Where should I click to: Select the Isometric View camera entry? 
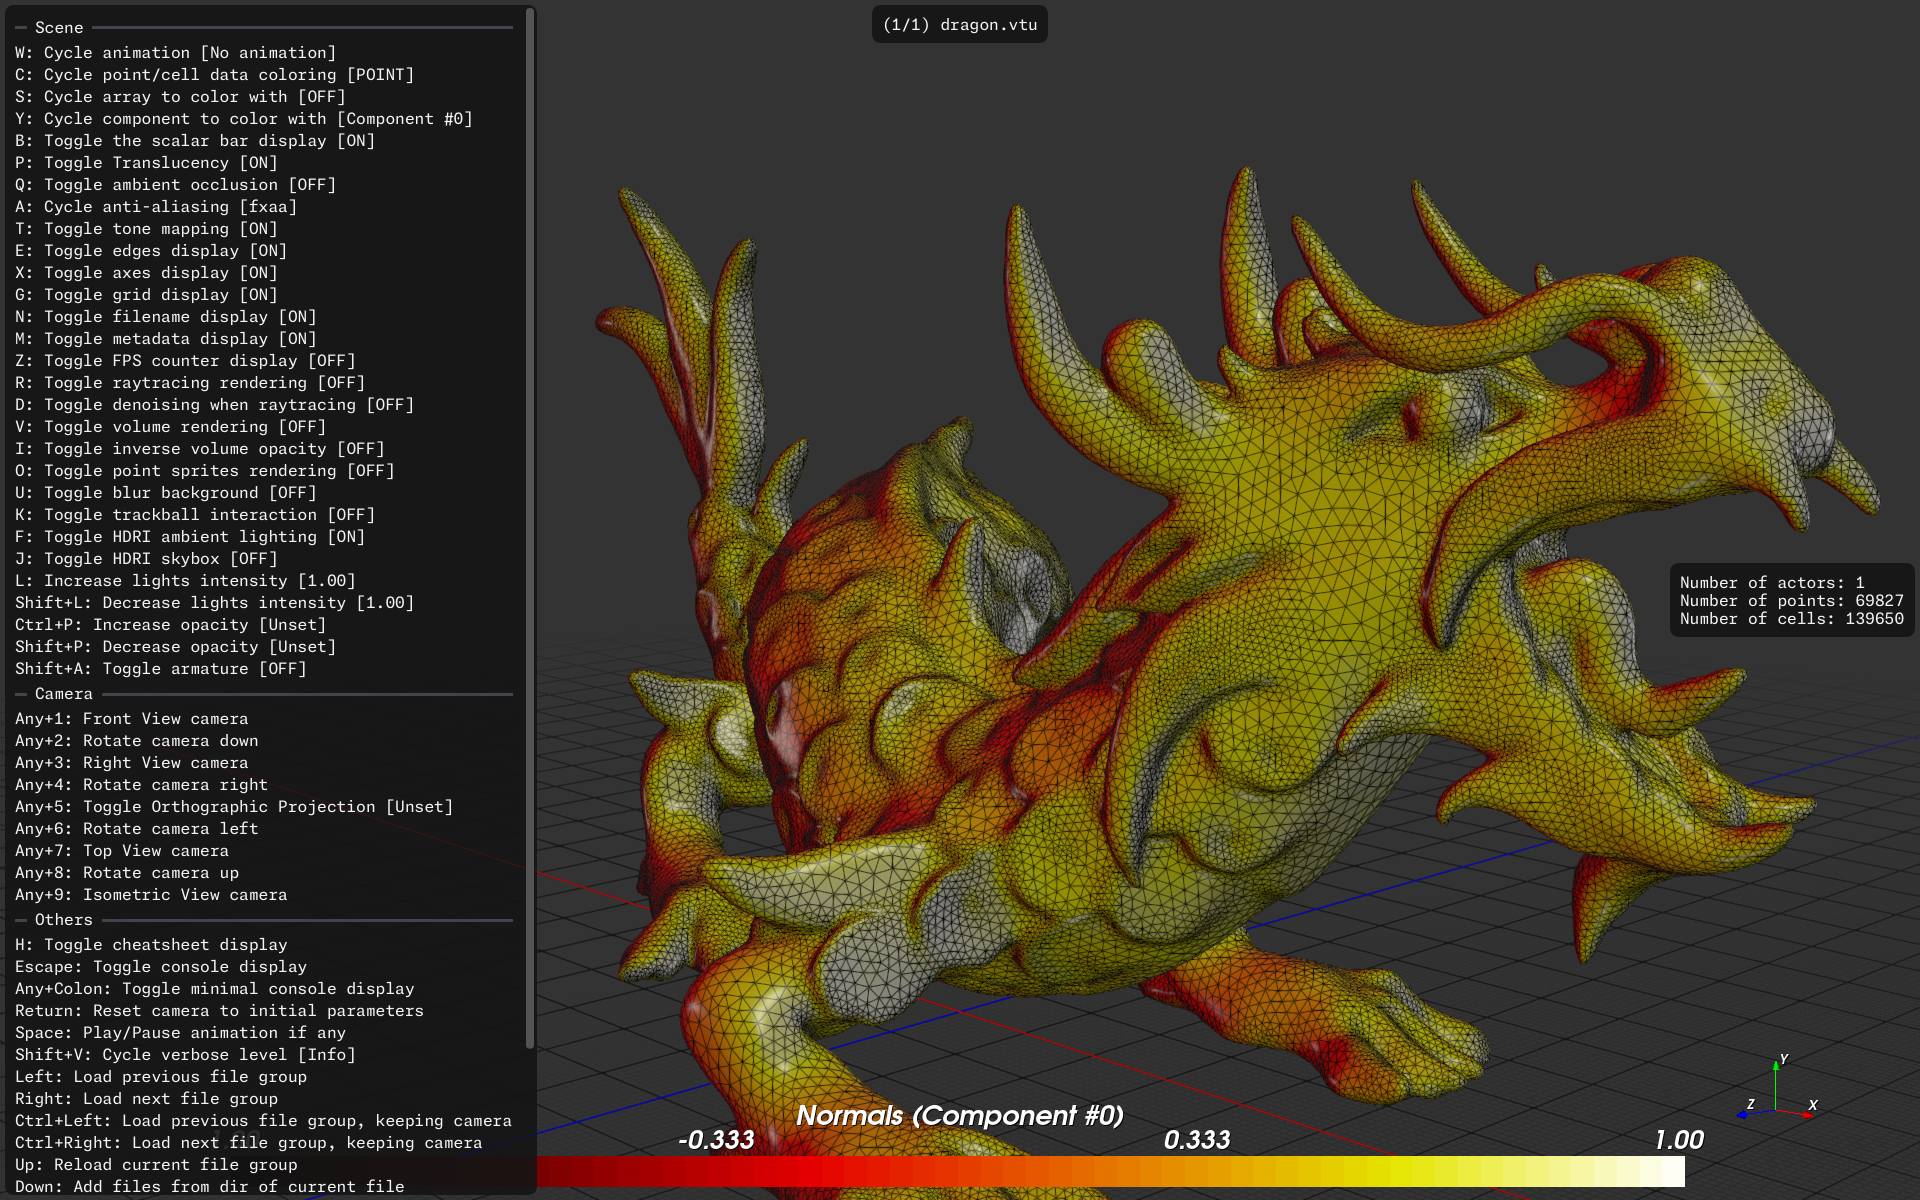[151, 895]
